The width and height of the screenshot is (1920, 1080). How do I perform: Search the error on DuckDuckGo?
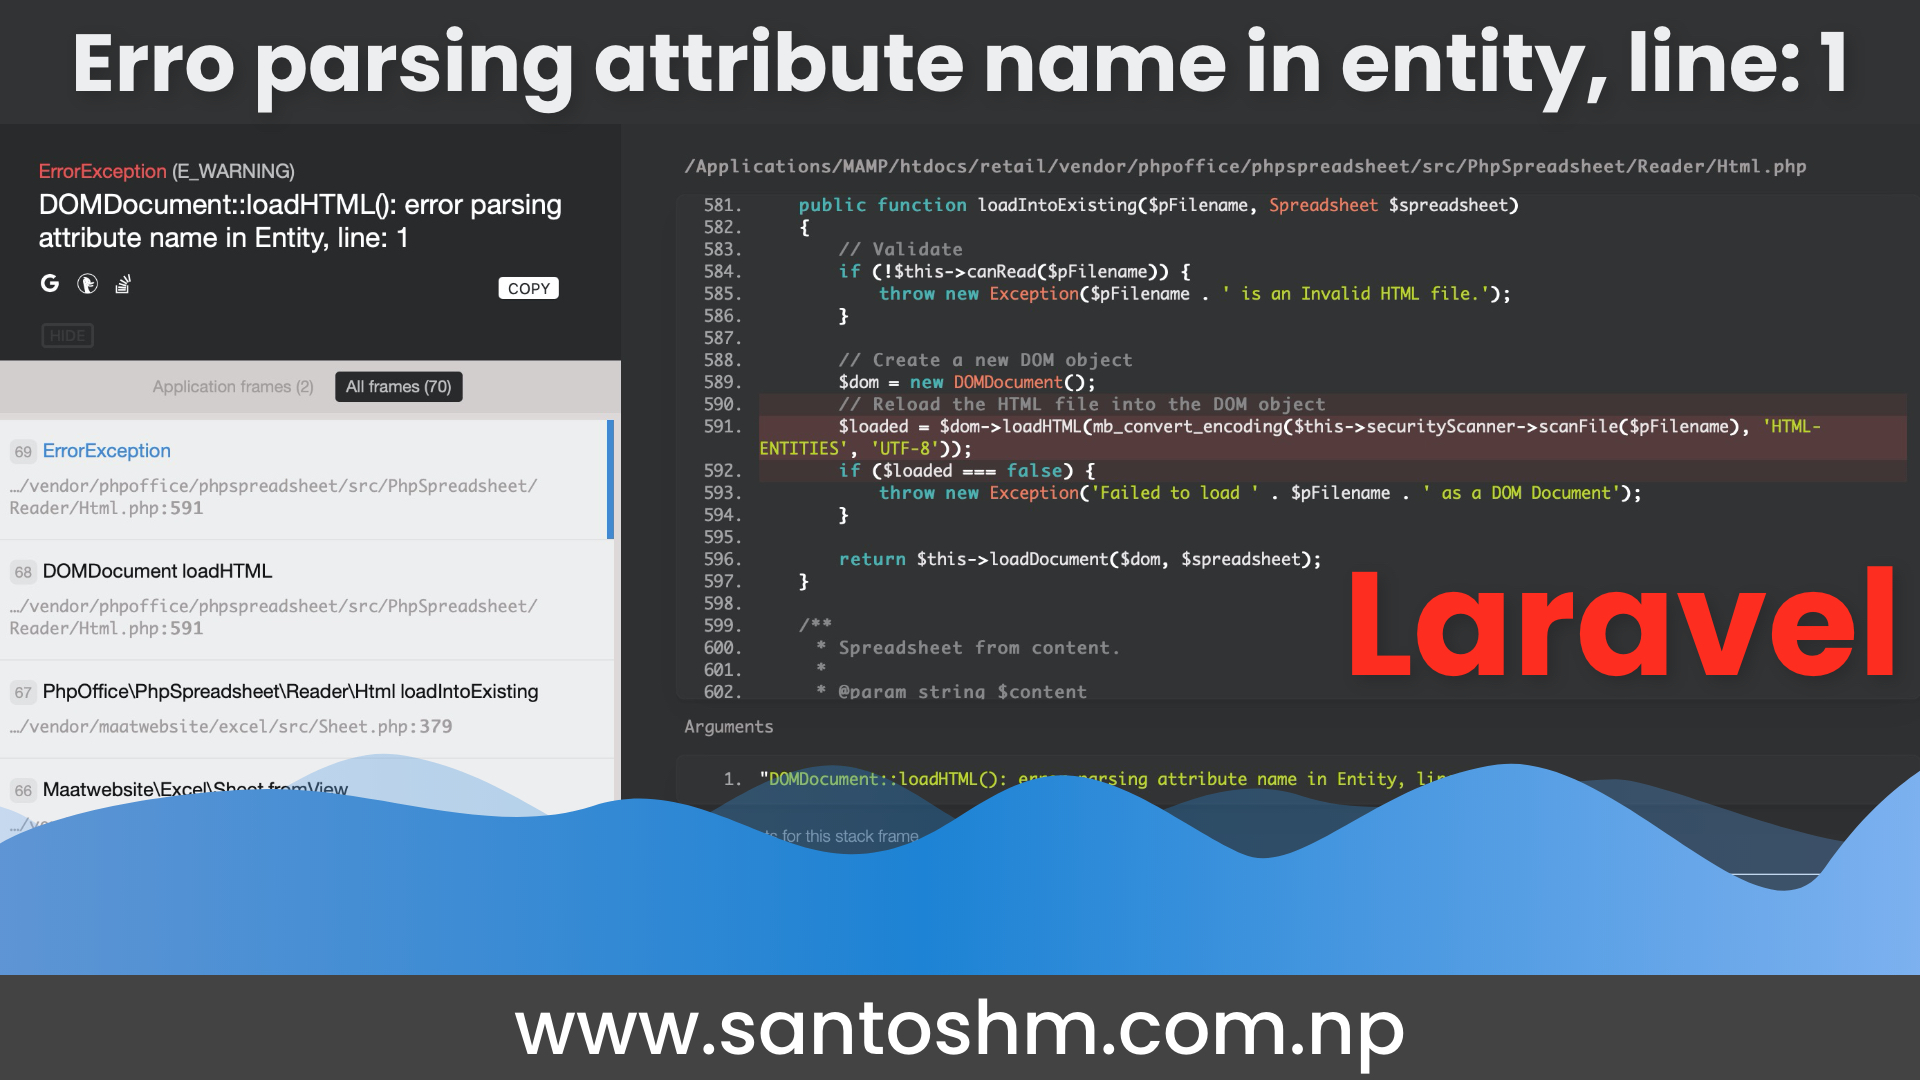click(88, 284)
